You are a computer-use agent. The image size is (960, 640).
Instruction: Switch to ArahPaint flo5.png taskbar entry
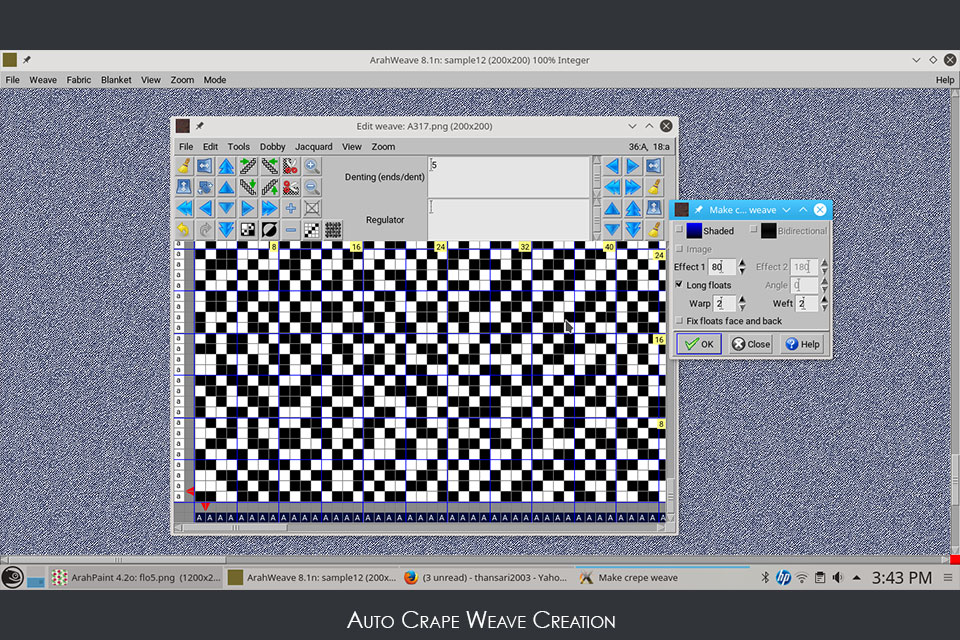coord(136,578)
